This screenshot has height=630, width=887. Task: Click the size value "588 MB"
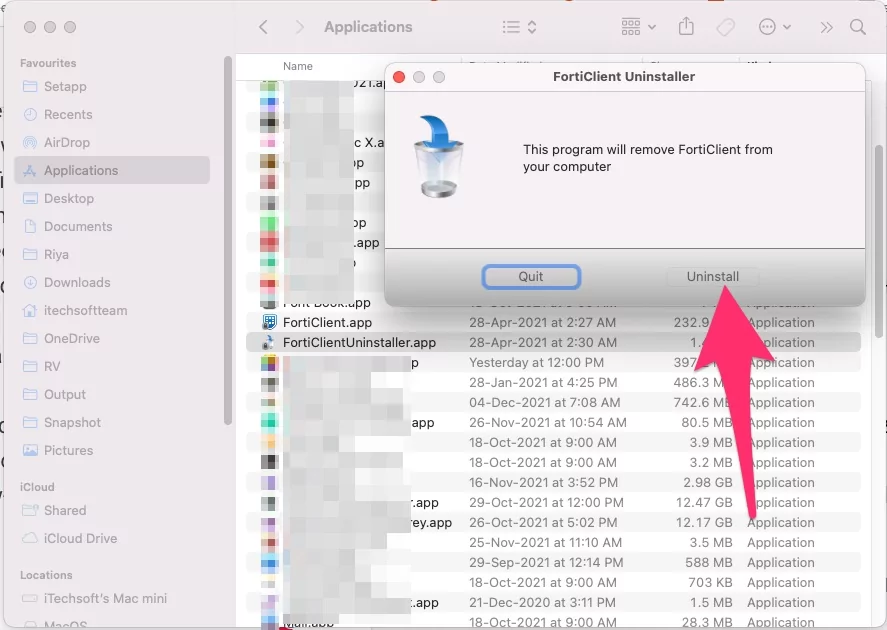[x=708, y=563]
